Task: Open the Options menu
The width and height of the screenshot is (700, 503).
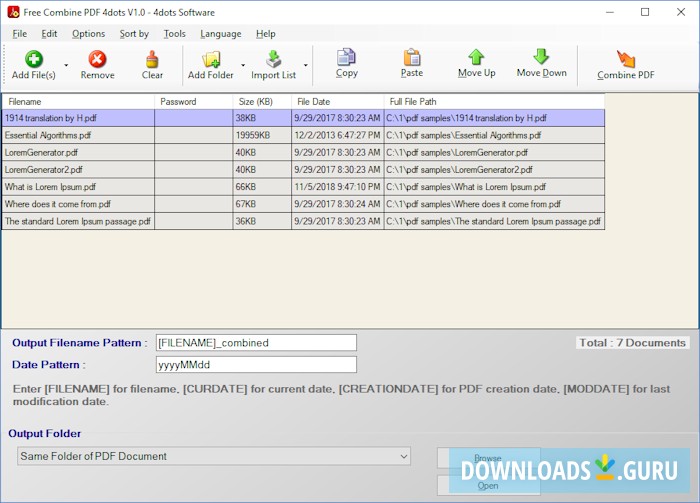Action: pos(88,33)
